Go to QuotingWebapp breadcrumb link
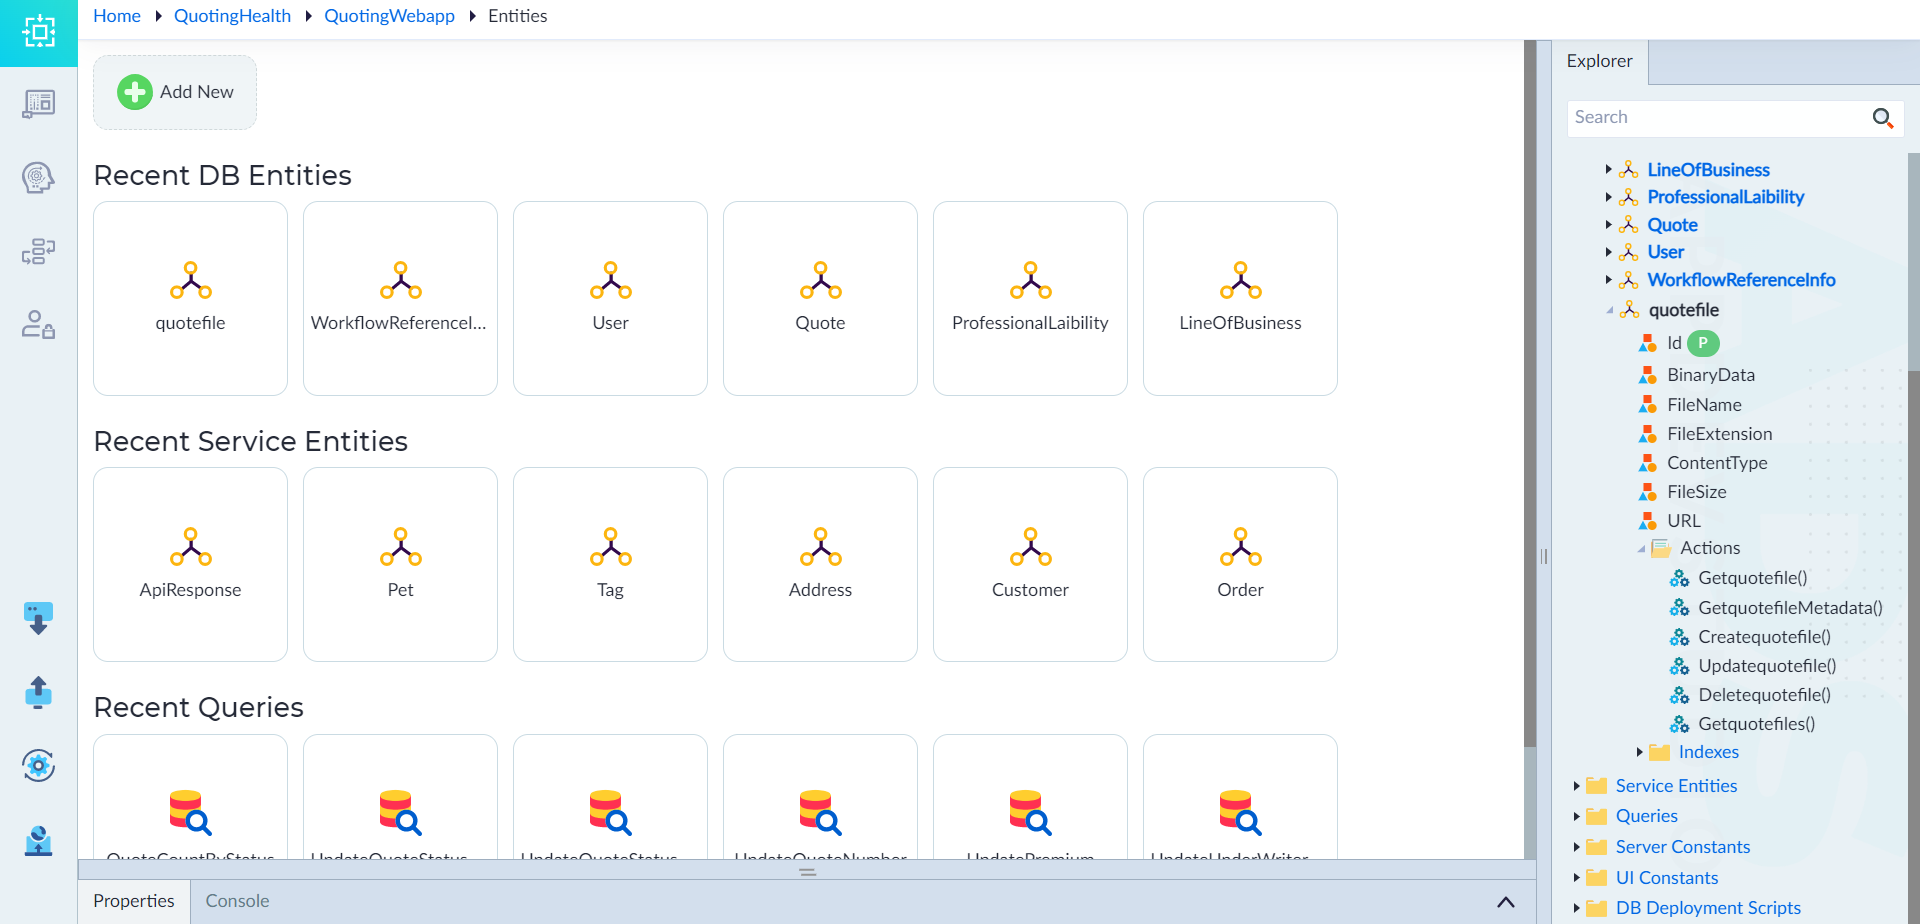 (389, 16)
